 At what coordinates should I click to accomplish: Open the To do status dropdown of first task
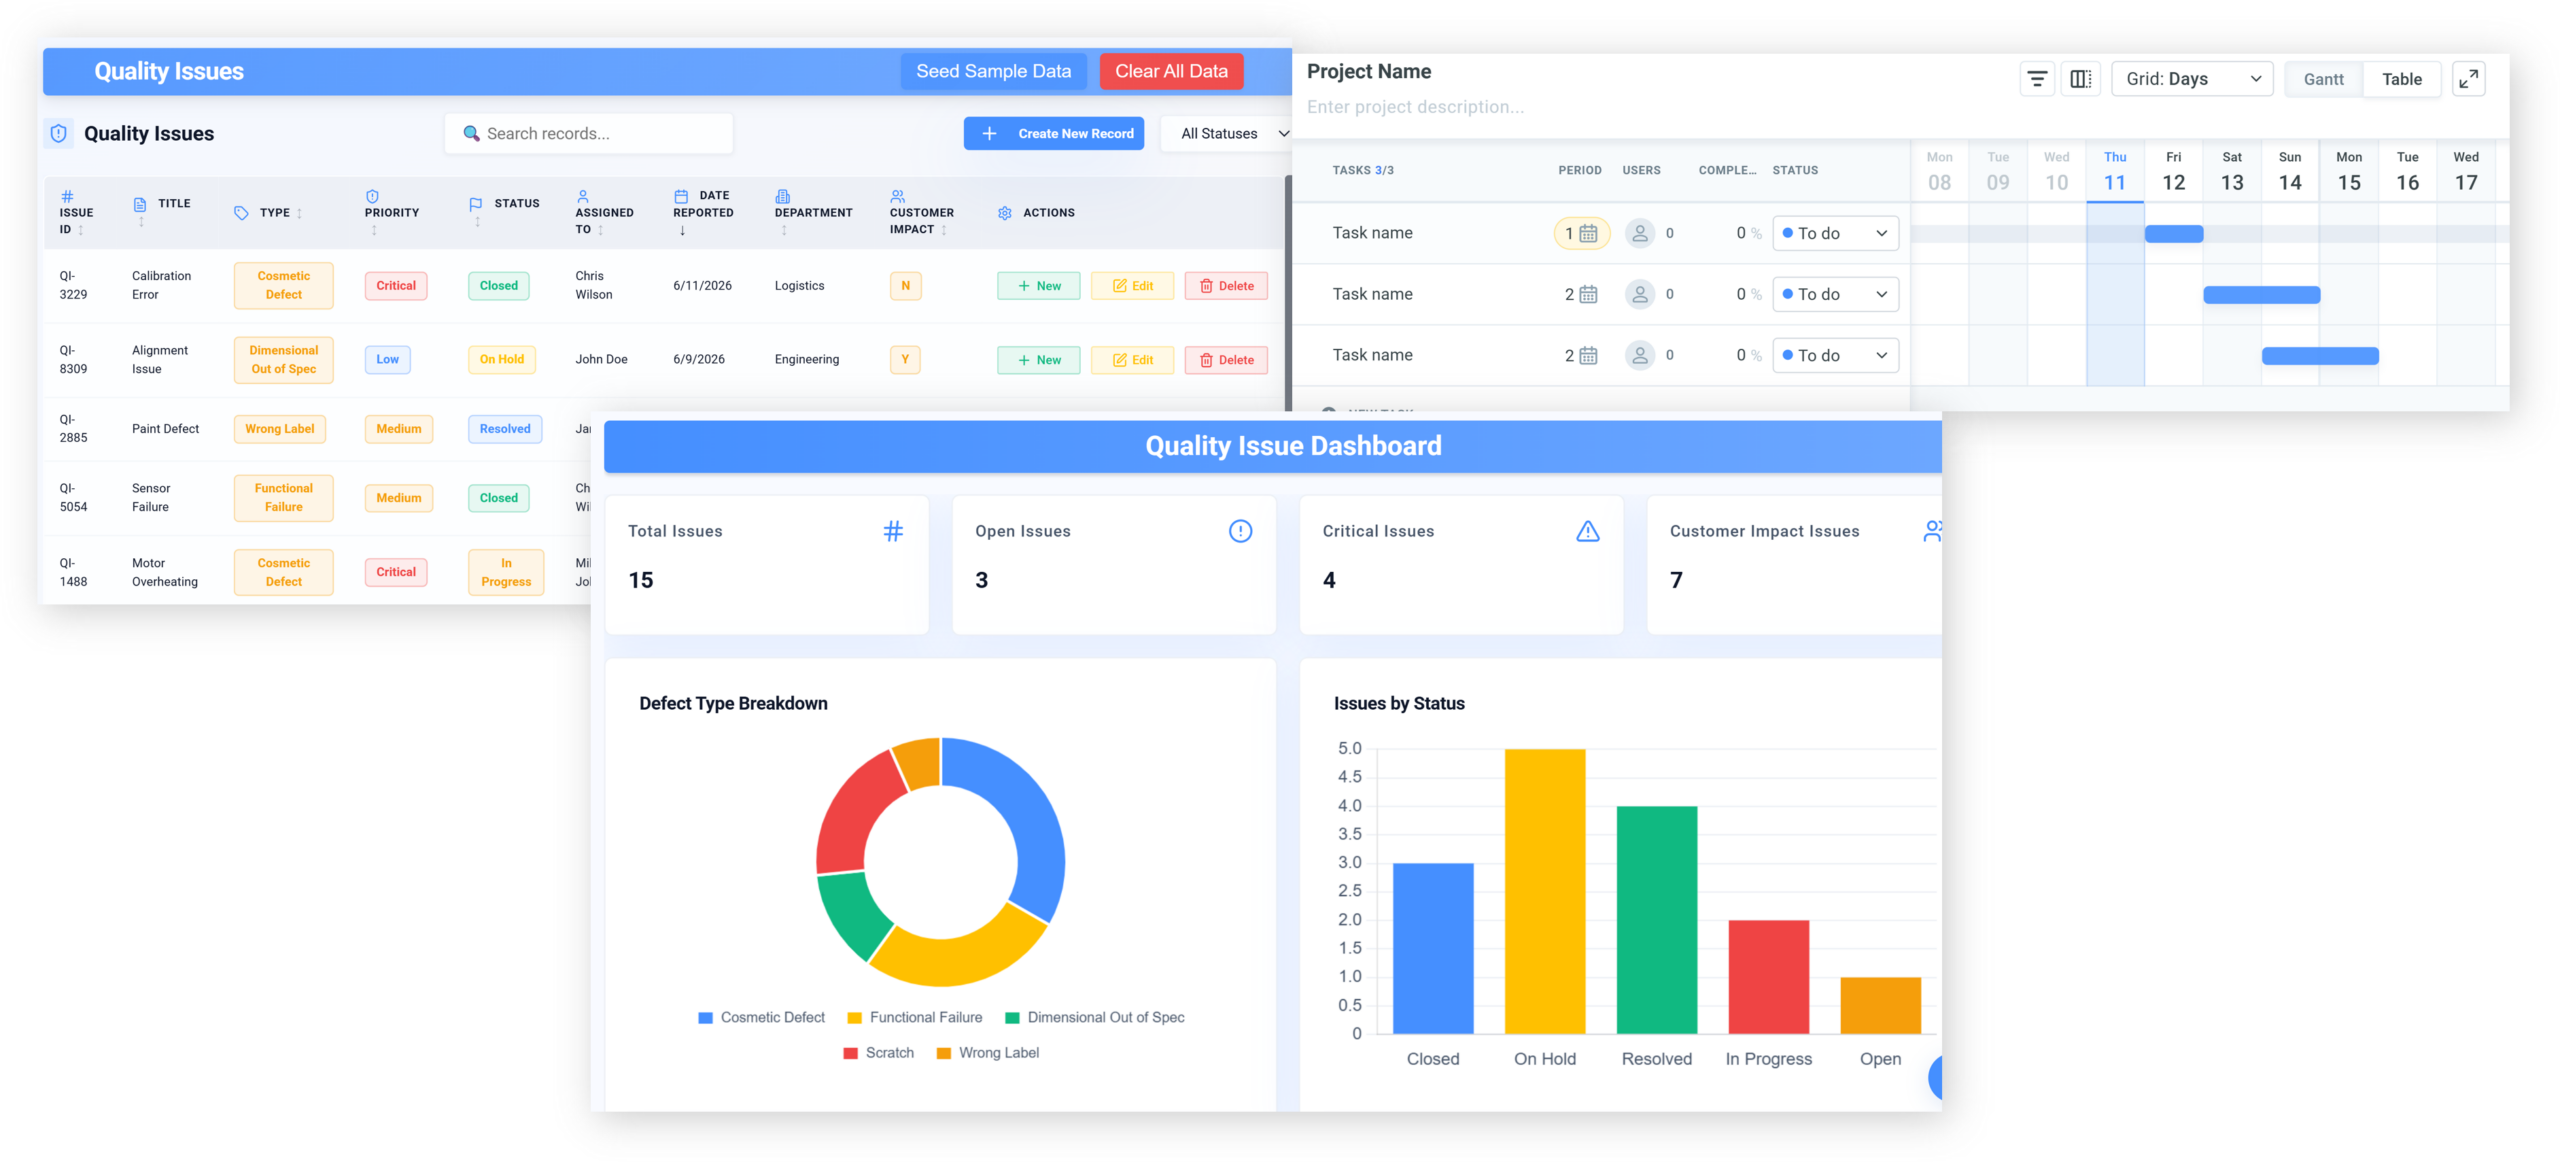[x=1834, y=234]
